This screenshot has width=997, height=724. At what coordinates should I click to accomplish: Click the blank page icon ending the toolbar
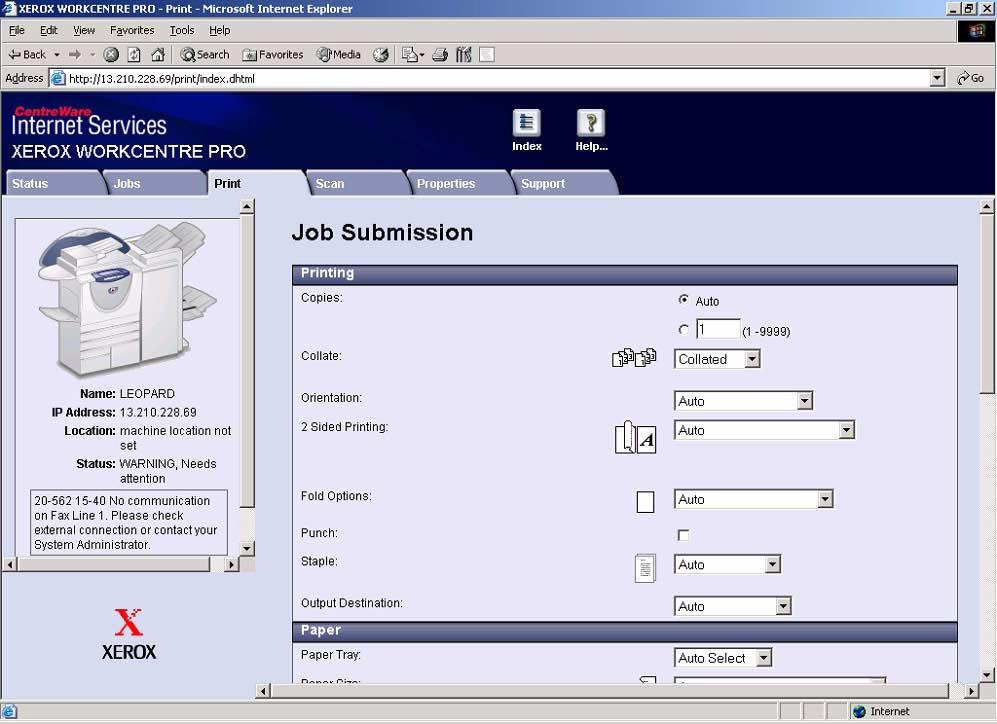click(x=487, y=55)
